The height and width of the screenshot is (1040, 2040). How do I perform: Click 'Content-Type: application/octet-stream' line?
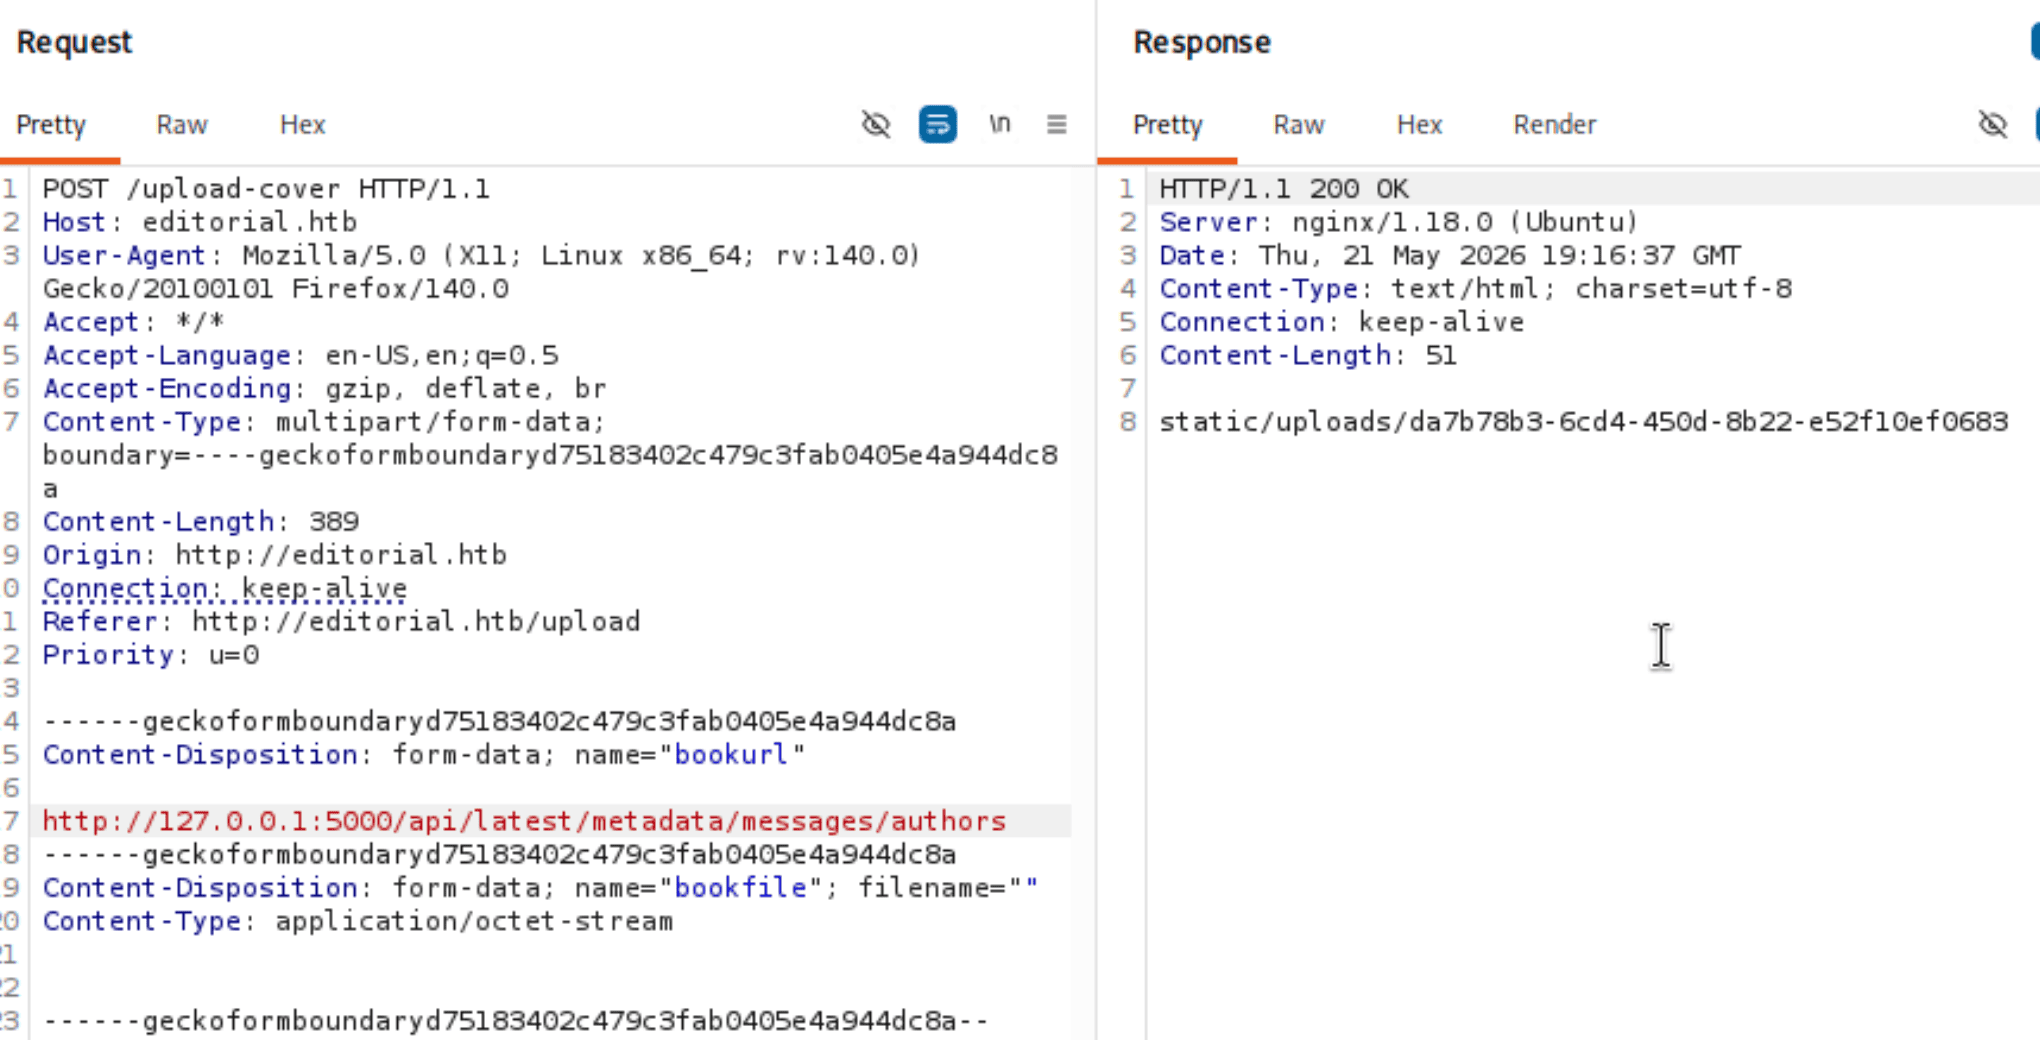[x=358, y=921]
